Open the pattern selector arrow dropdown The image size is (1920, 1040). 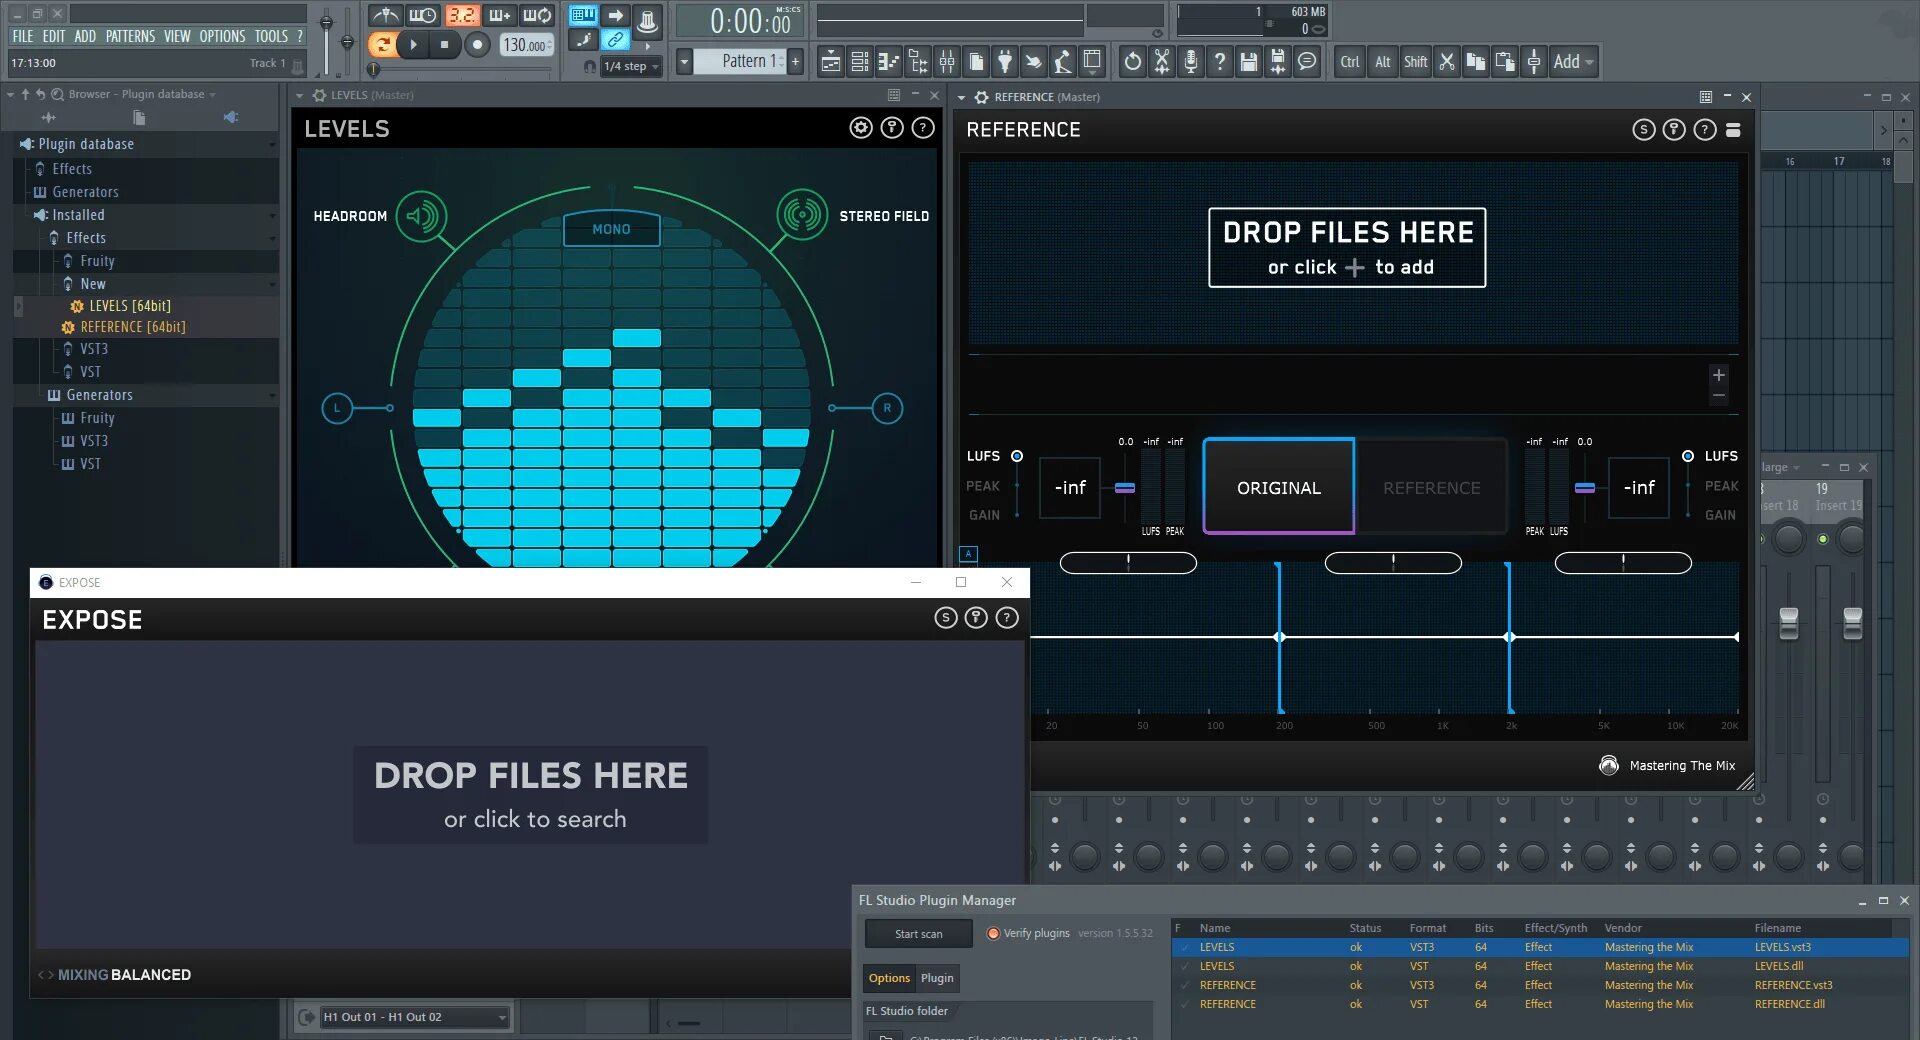684,62
